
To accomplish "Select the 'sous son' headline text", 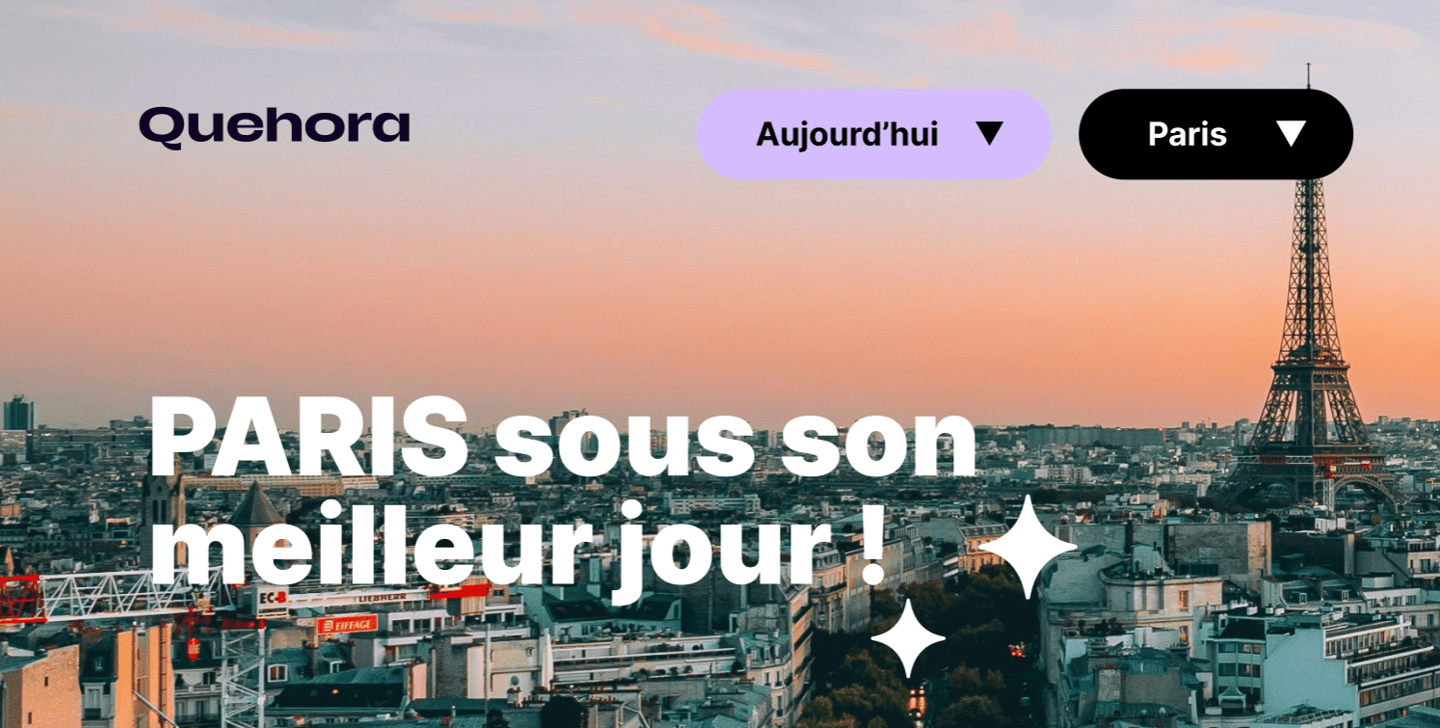I will pyautogui.click(x=736, y=440).
